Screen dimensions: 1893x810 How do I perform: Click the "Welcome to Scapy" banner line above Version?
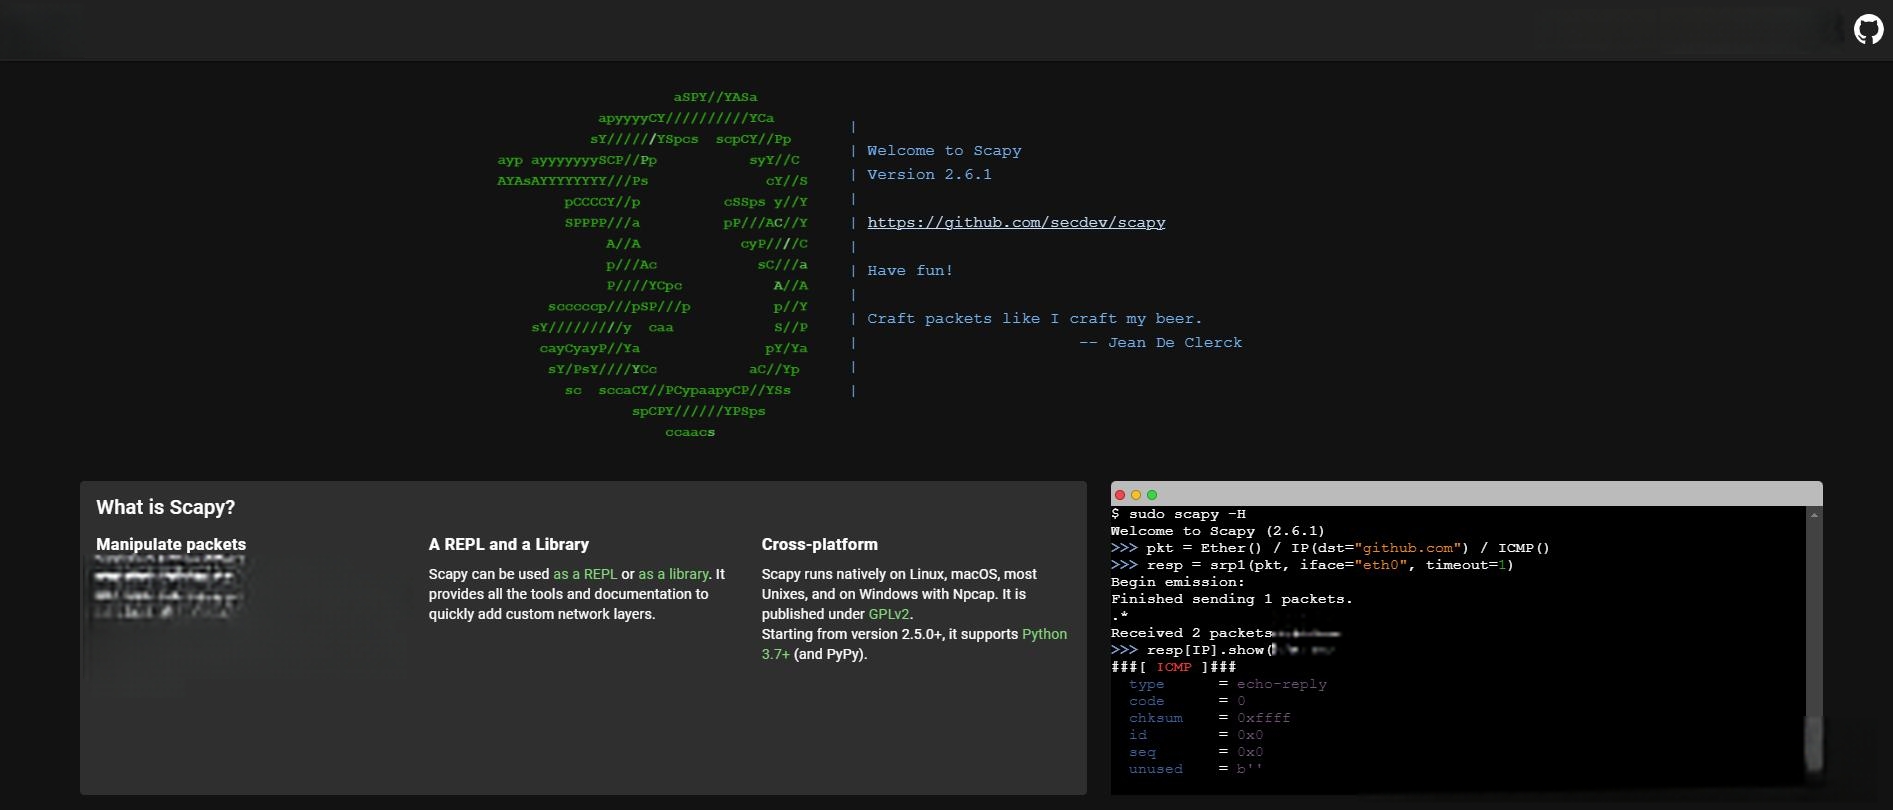(x=944, y=151)
